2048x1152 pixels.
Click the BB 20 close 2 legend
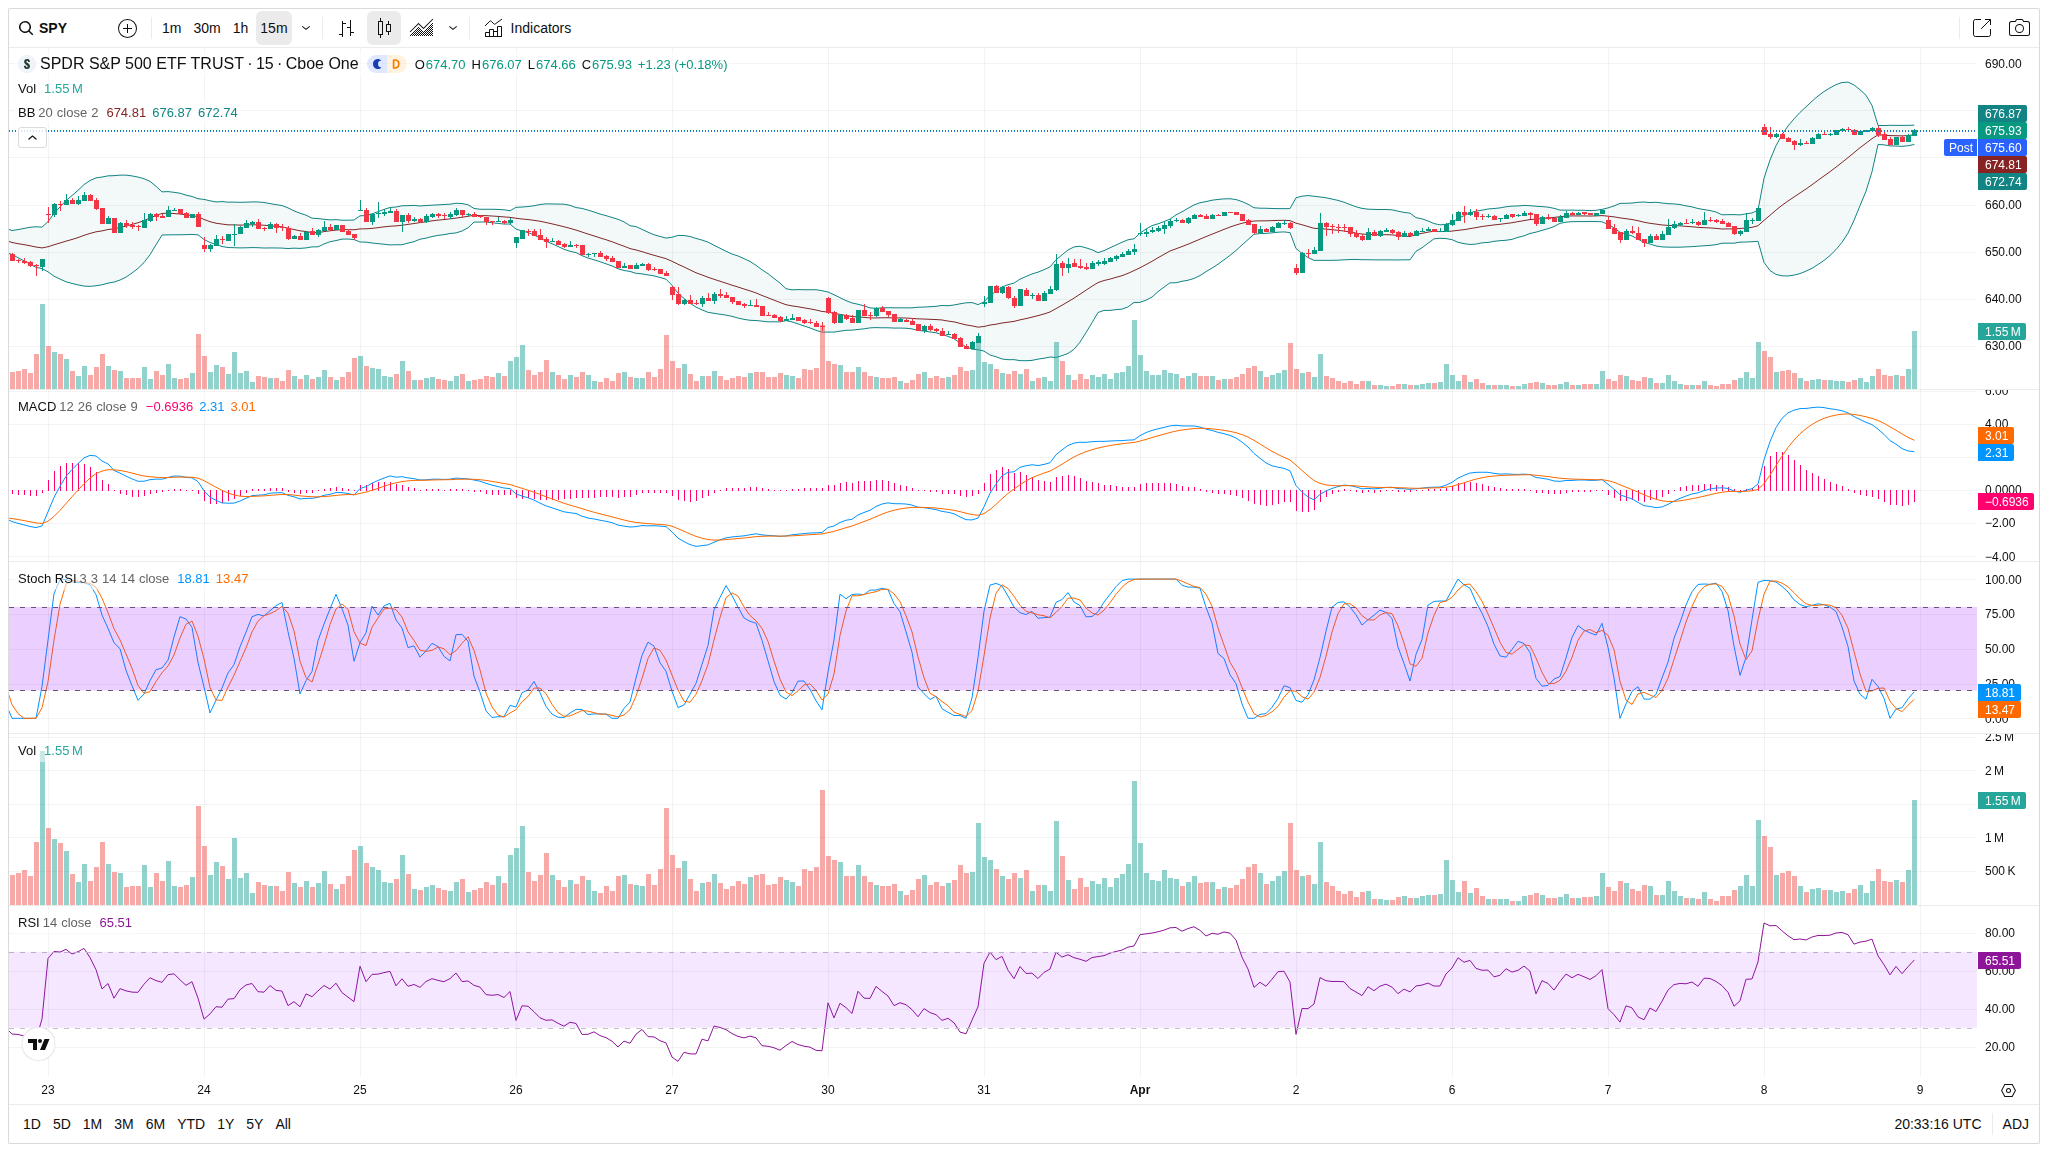(58, 113)
